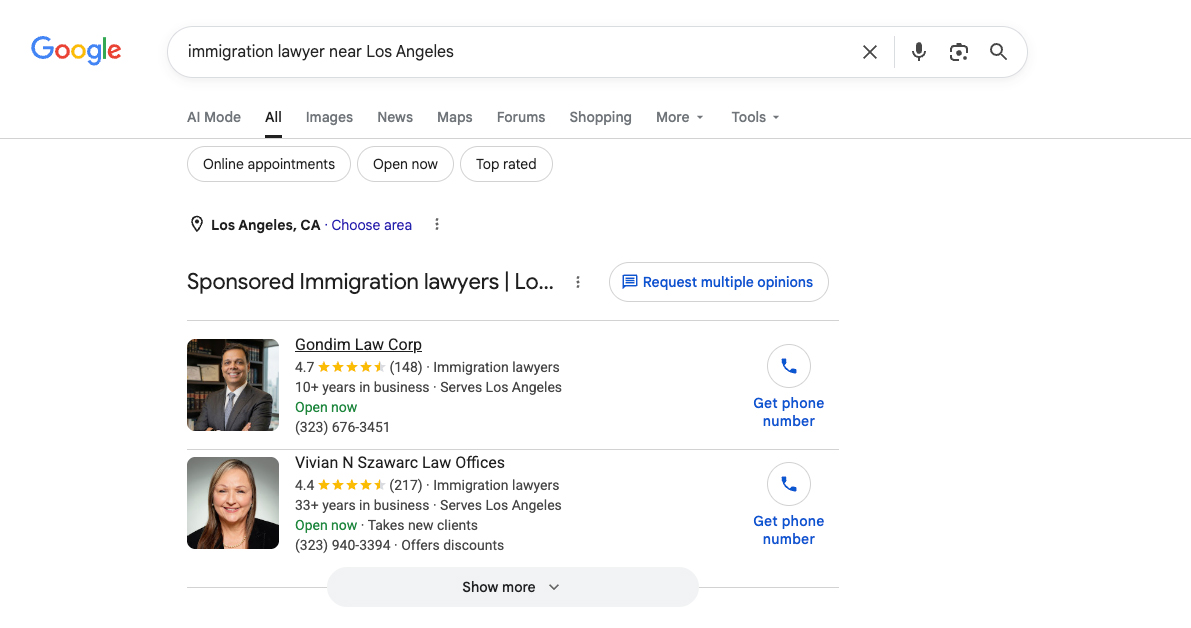
Task: Click phone number (323) 940-3394
Action: point(343,545)
